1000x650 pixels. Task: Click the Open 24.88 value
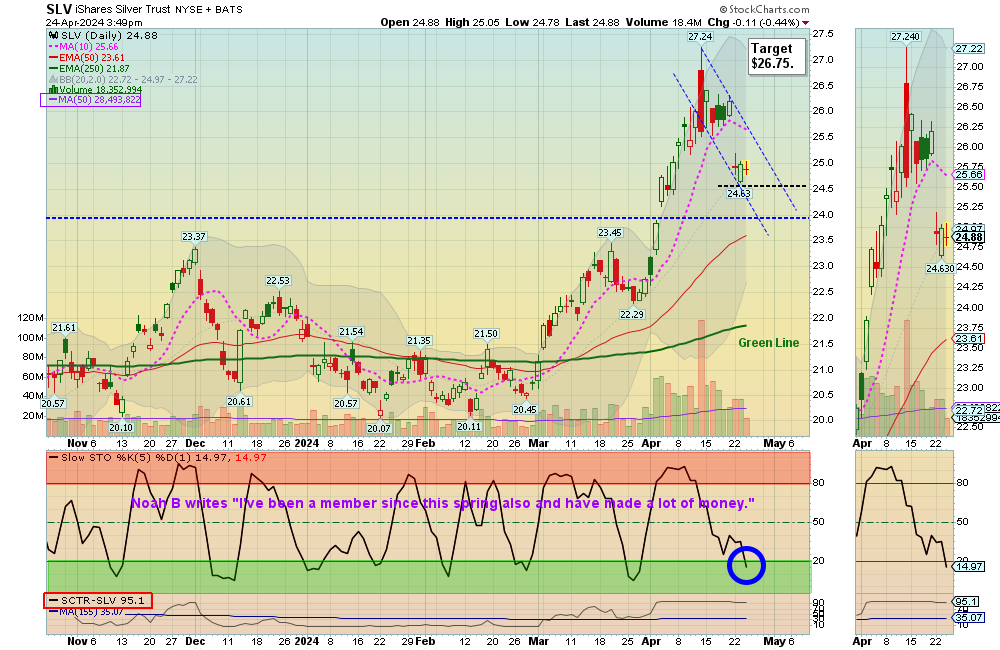[410, 22]
